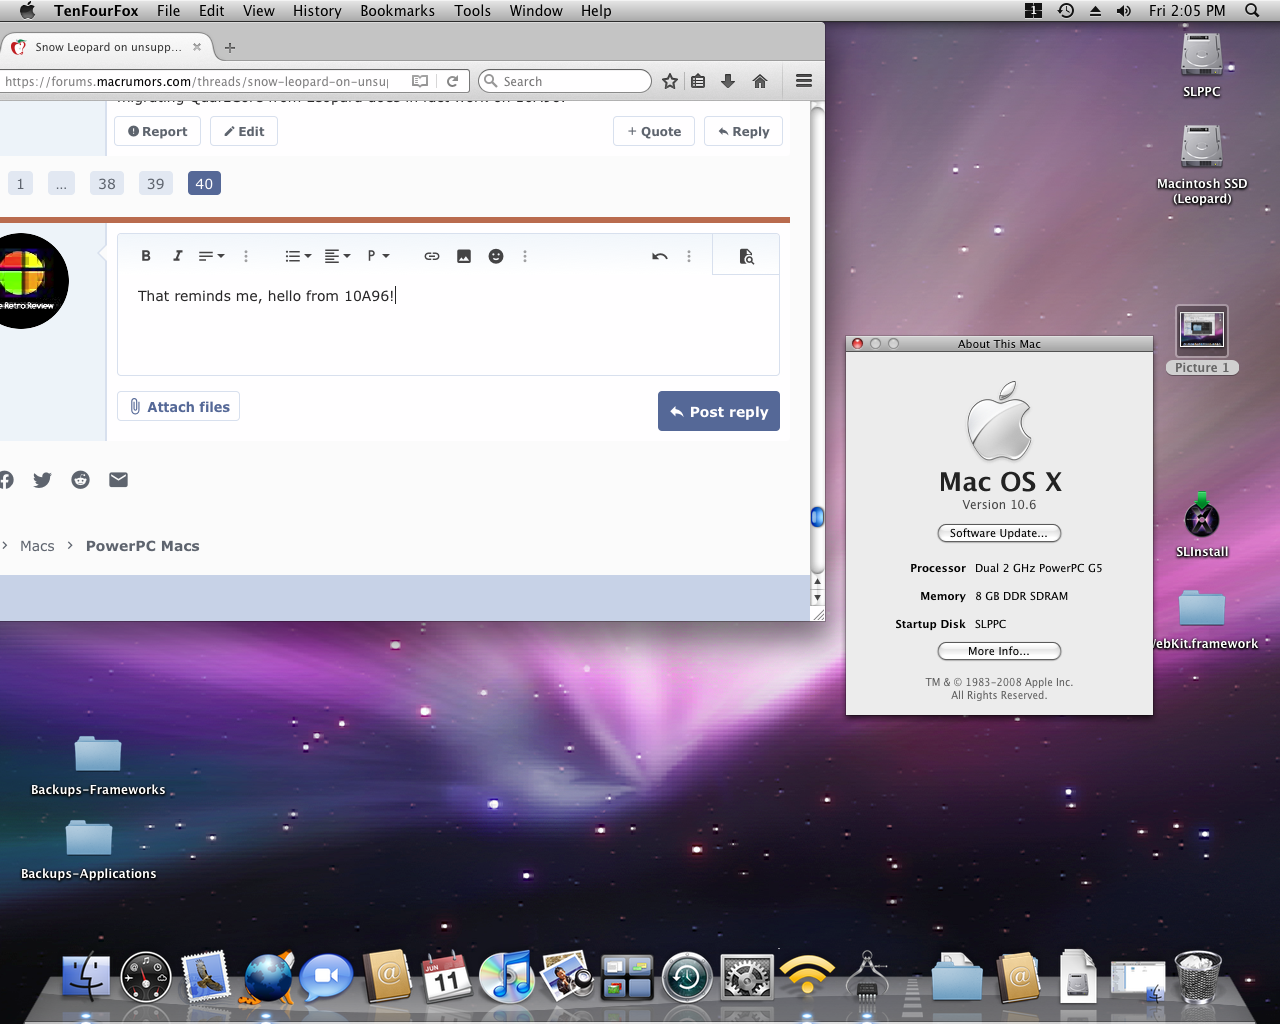
Task: Toggle the editor preview mode icon
Action: point(746,256)
